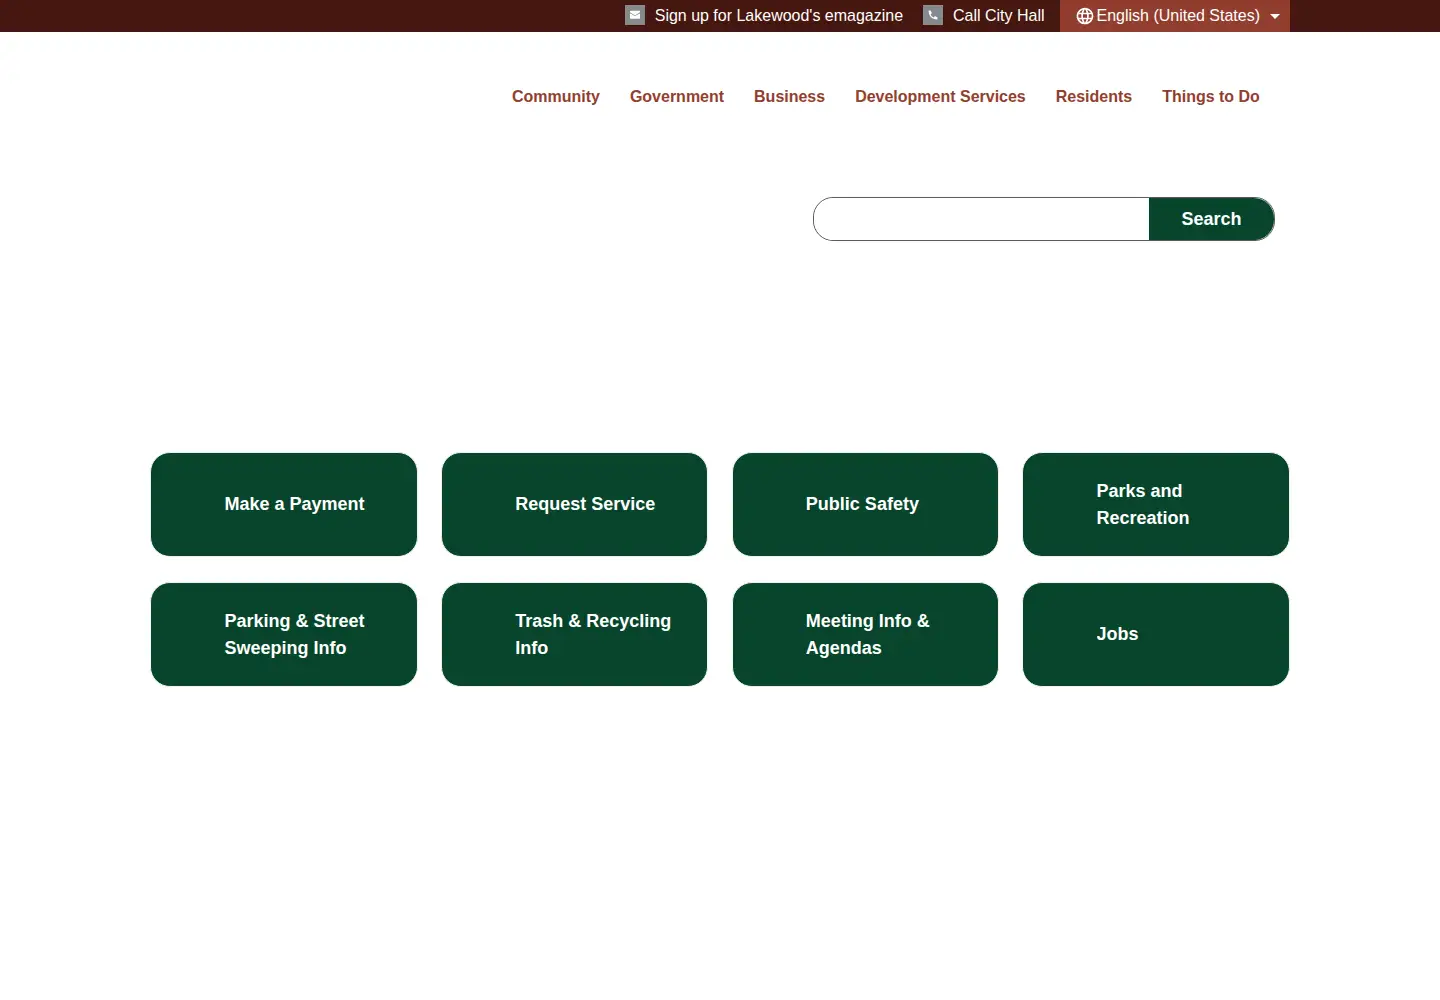Image resolution: width=1440 pixels, height=1000 pixels.
Task: Open Trash & Recycling Info tile
Action: pos(574,634)
